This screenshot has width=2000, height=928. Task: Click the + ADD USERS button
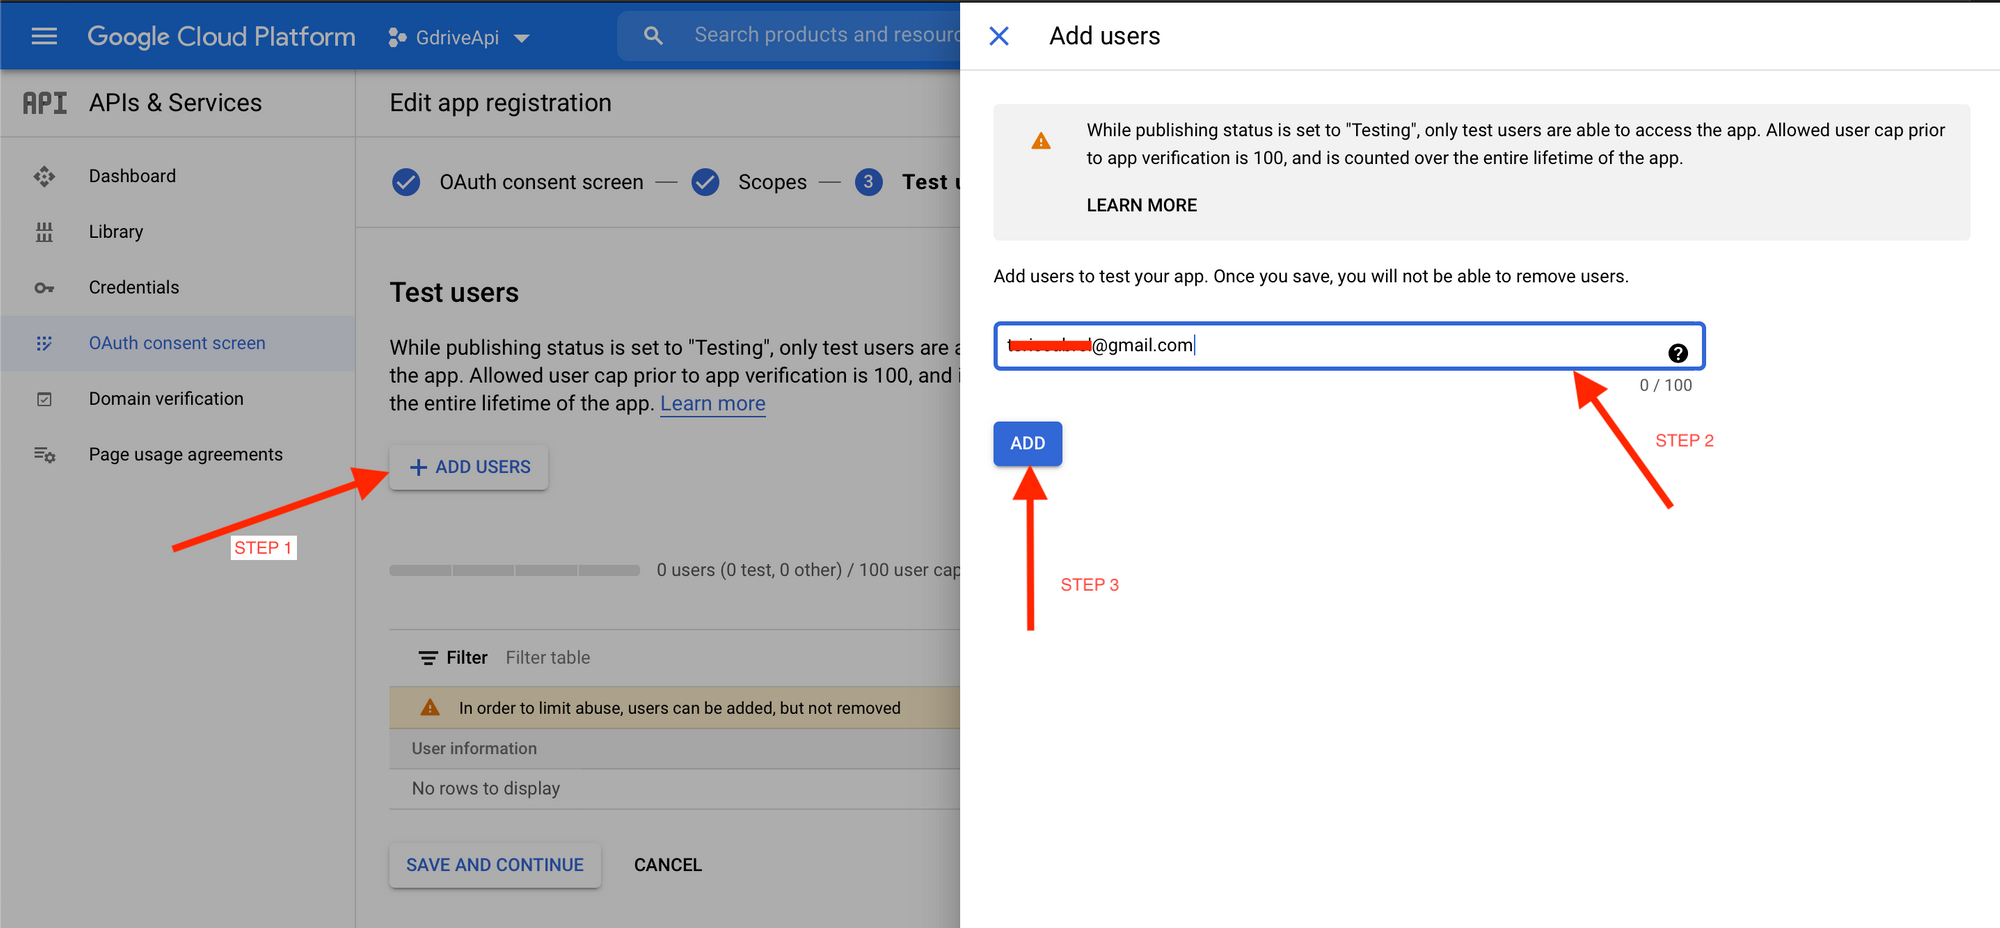tap(469, 467)
